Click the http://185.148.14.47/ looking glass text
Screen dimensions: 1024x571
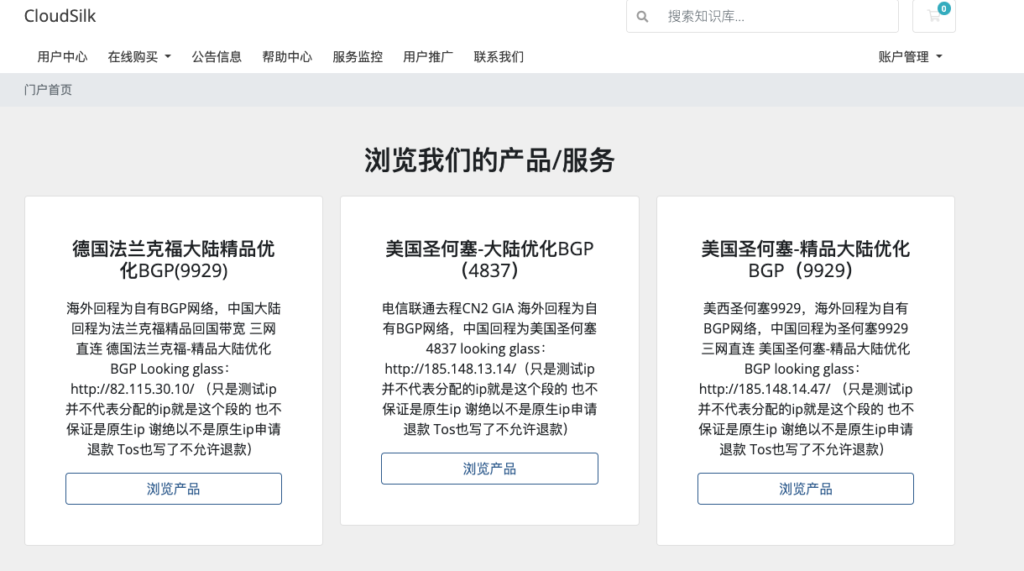coord(764,389)
